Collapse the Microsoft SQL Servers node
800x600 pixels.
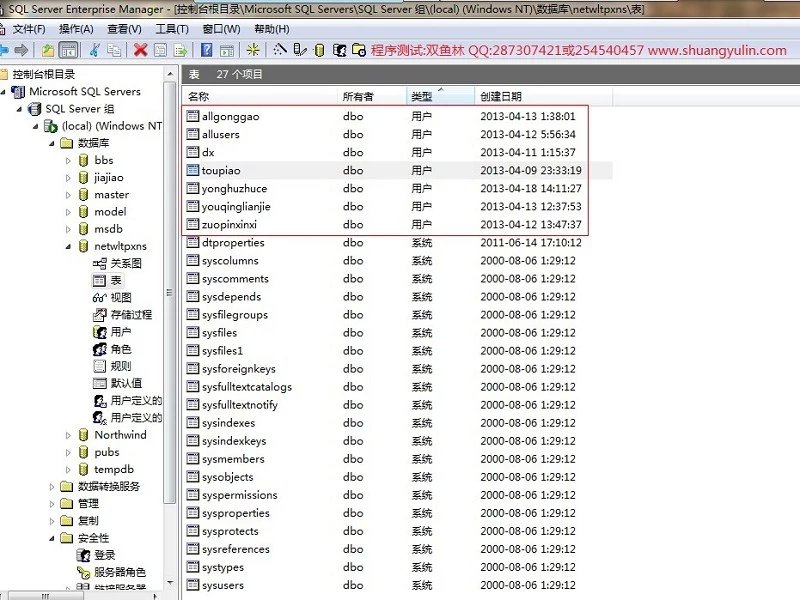point(3,92)
